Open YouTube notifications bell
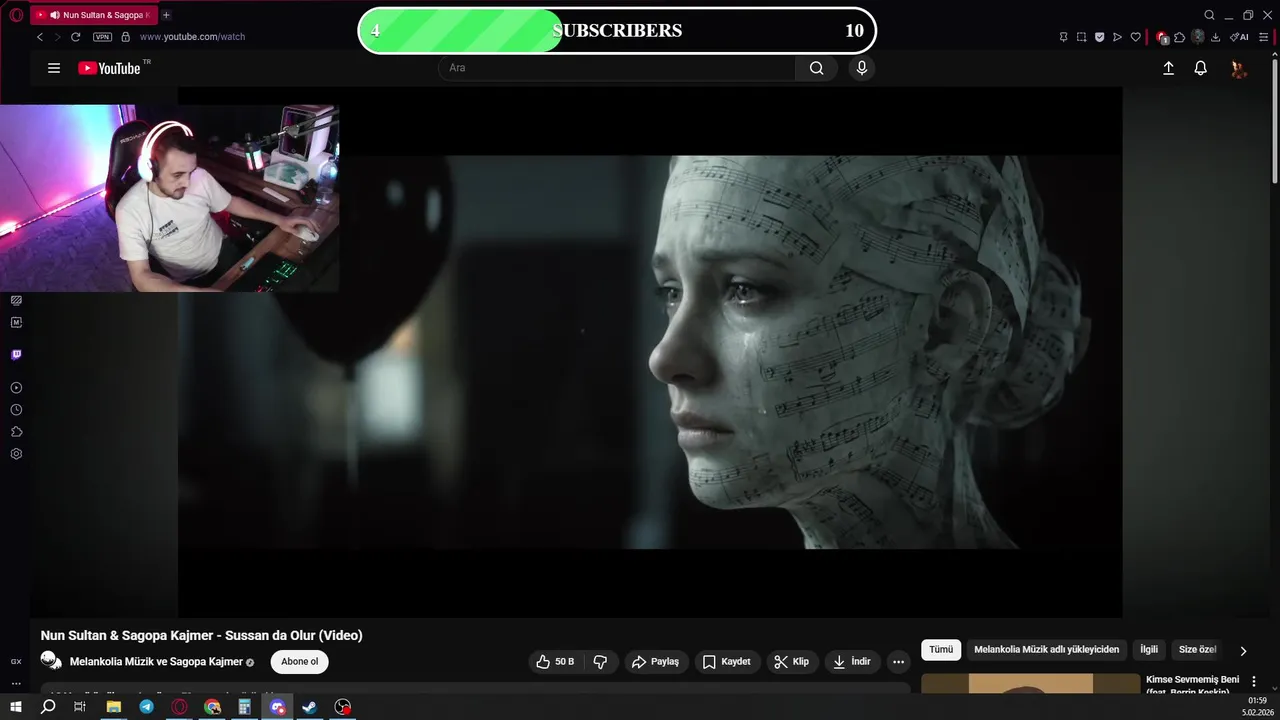 pos(1200,68)
